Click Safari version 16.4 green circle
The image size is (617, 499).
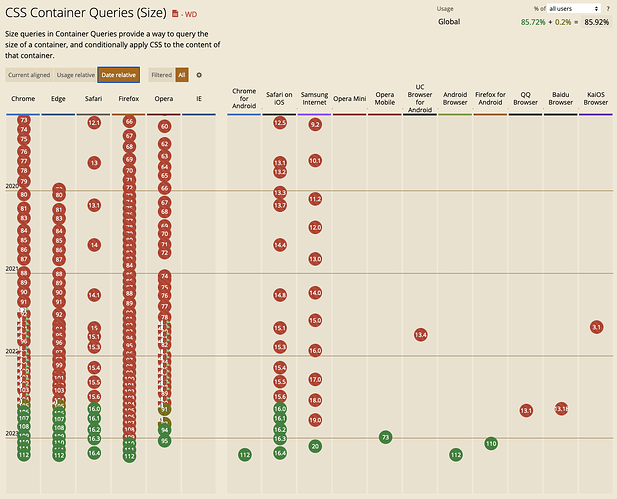pyautogui.click(x=94, y=453)
